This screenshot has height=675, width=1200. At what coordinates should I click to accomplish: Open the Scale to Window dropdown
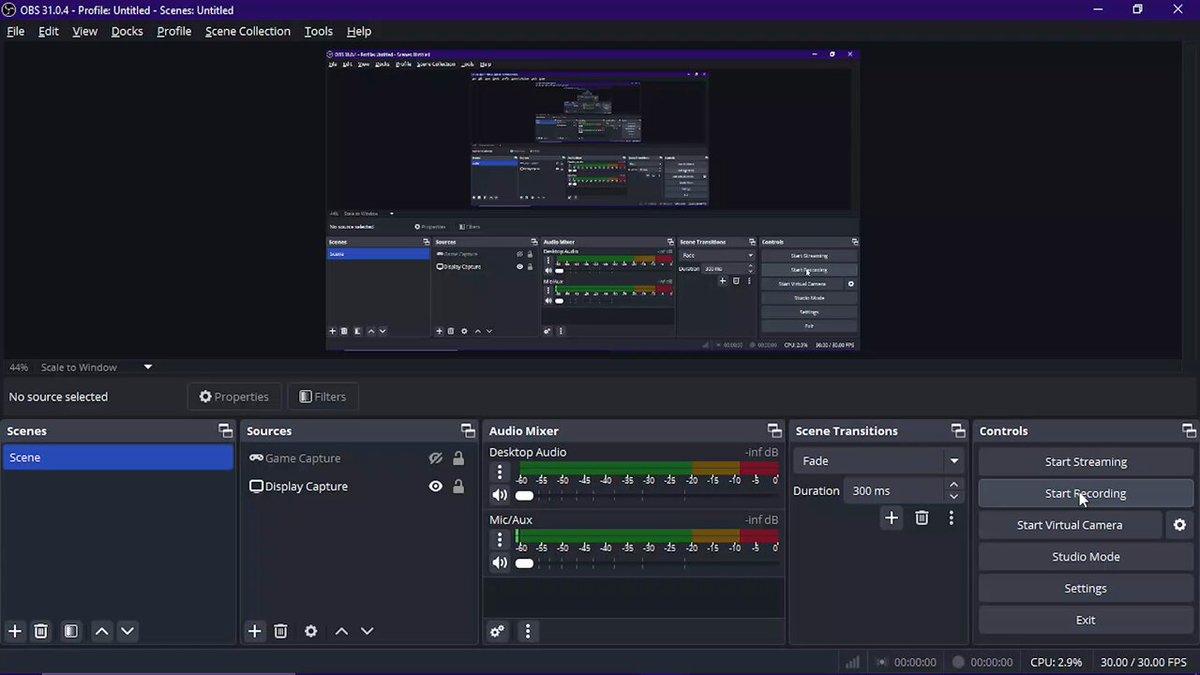point(97,367)
